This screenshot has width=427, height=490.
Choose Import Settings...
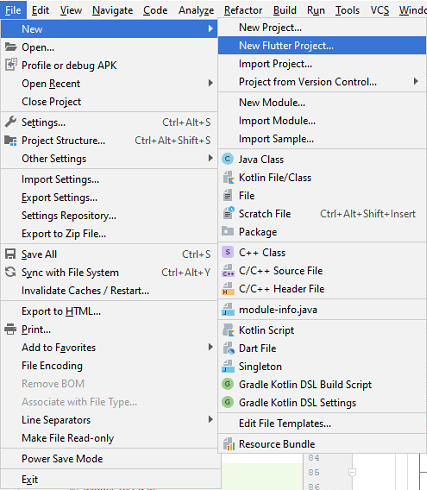(x=109, y=179)
